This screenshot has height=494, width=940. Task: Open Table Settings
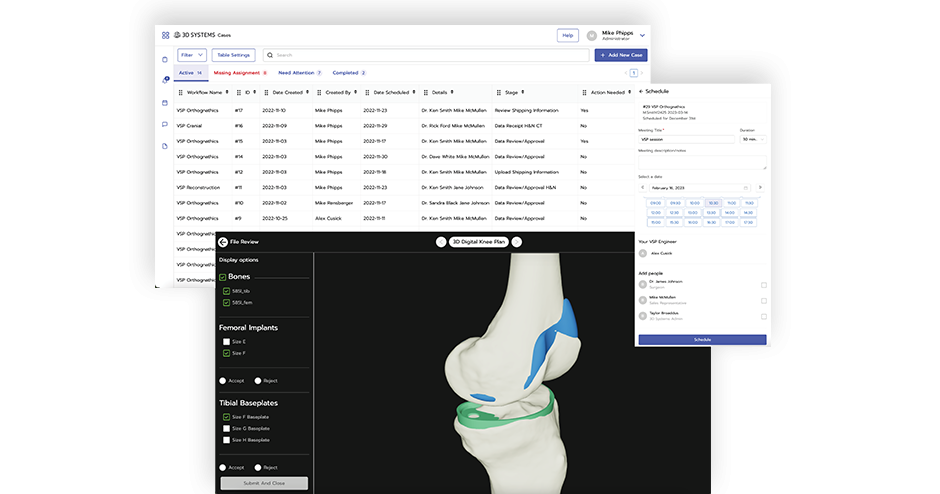pos(233,55)
